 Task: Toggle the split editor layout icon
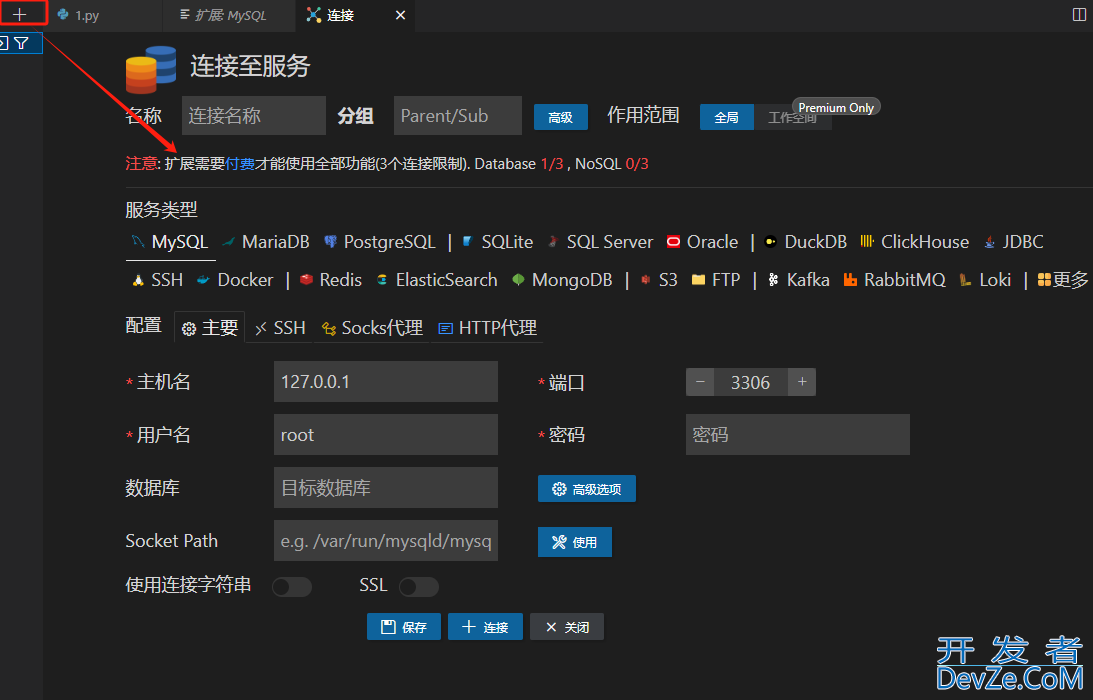coord(1078,15)
